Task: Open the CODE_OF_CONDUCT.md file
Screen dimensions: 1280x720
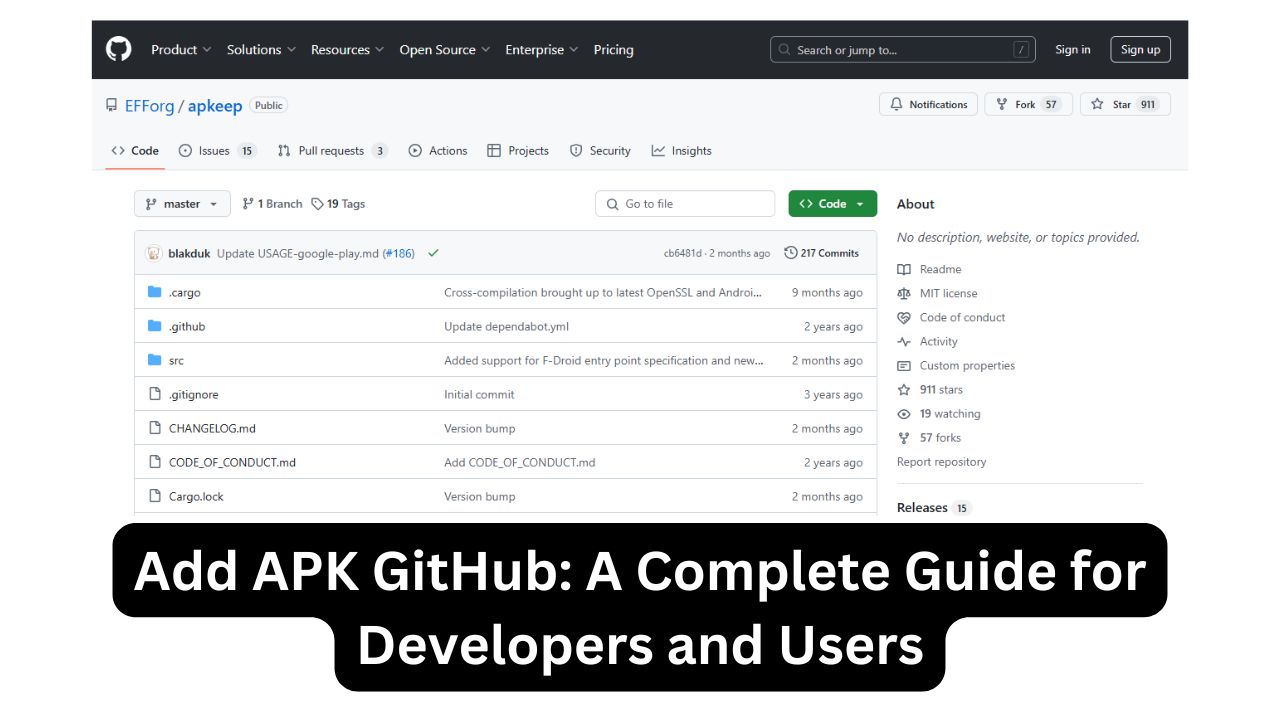Action: coord(232,463)
